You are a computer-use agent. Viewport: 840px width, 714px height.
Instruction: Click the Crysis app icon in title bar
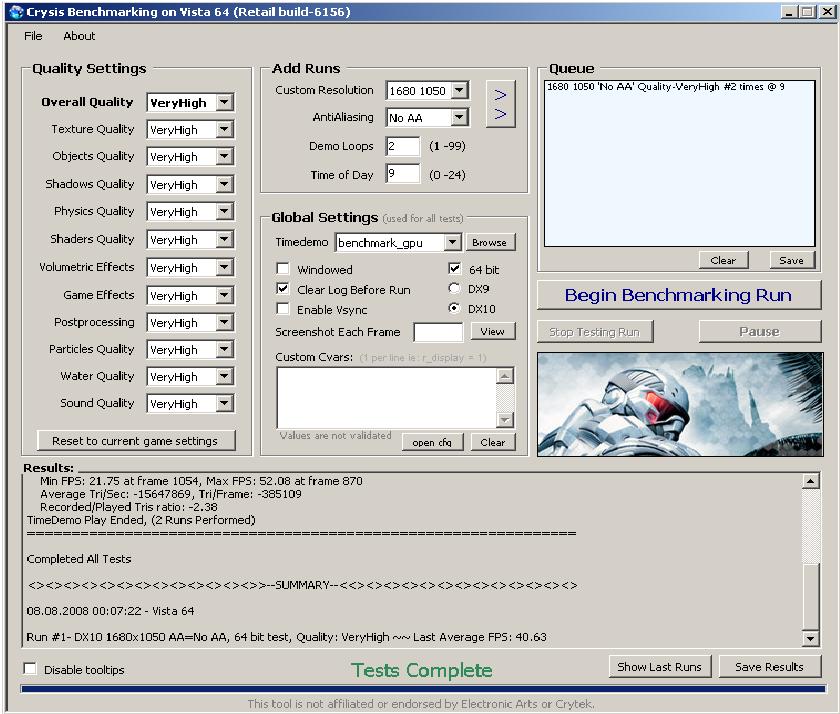pos(14,11)
